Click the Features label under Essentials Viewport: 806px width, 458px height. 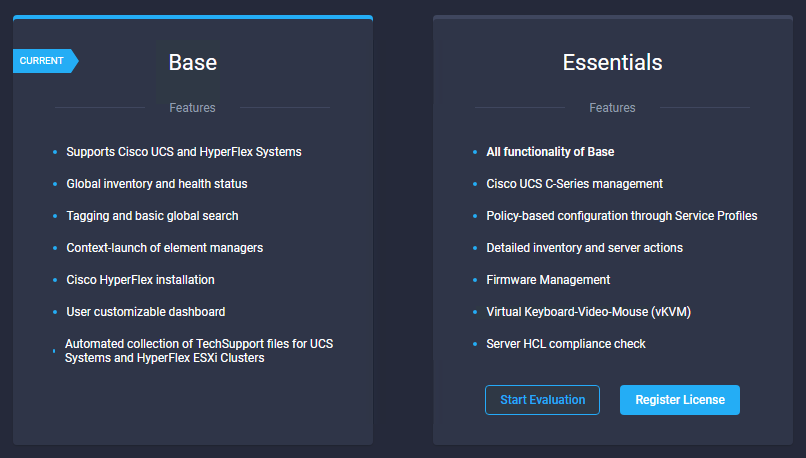point(612,108)
